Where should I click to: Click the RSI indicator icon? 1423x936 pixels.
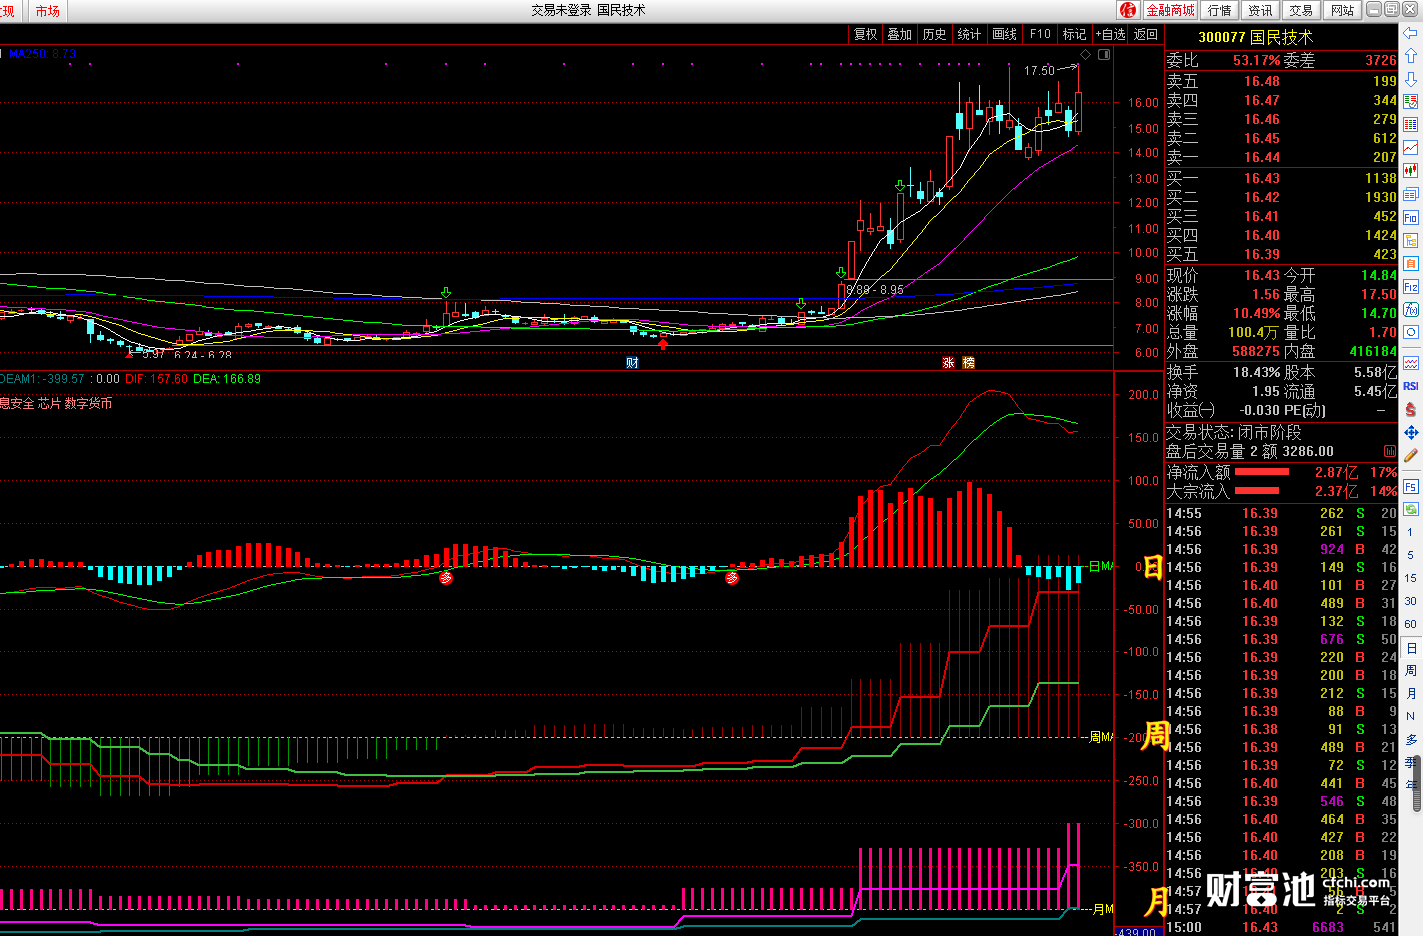click(1411, 386)
